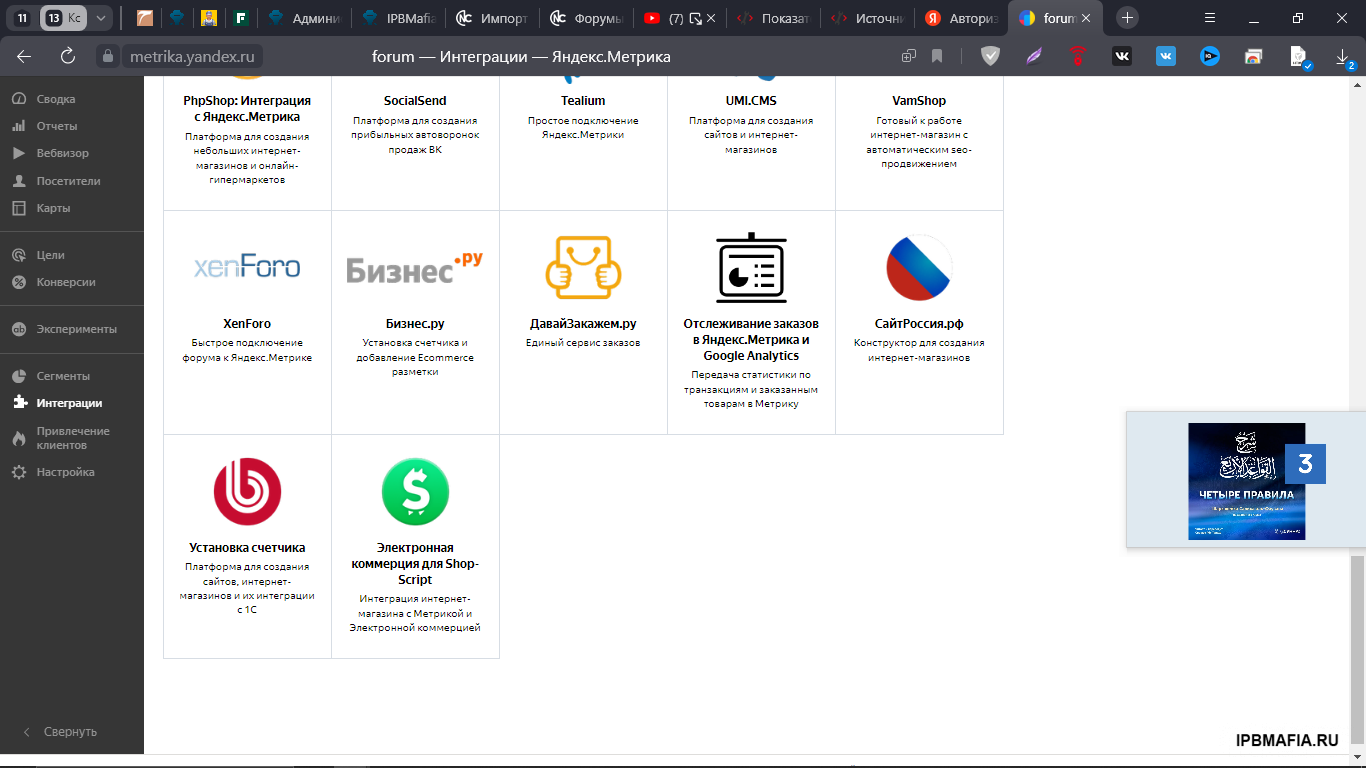1366x768 pixels.
Task: Reload the page
Action: (x=68, y=56)
